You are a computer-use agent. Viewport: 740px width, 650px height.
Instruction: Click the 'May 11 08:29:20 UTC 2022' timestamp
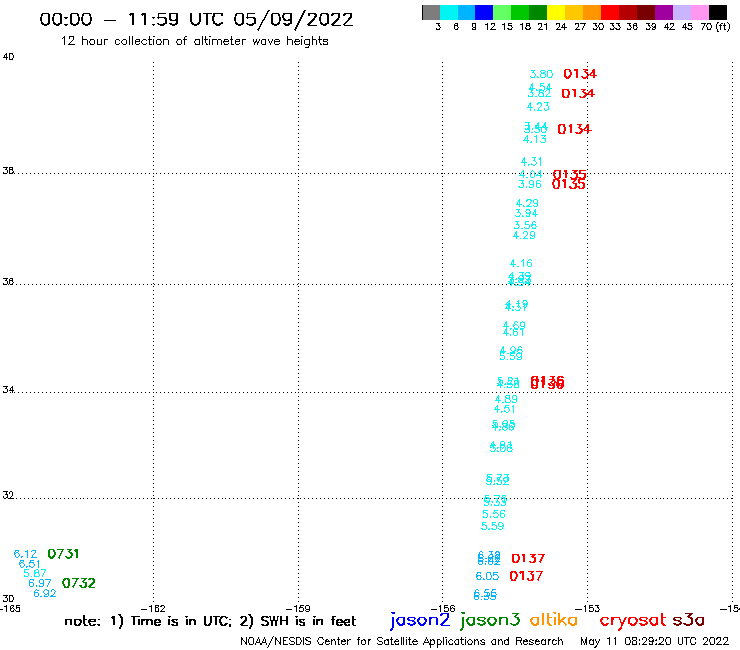click(x=655, y=641)
